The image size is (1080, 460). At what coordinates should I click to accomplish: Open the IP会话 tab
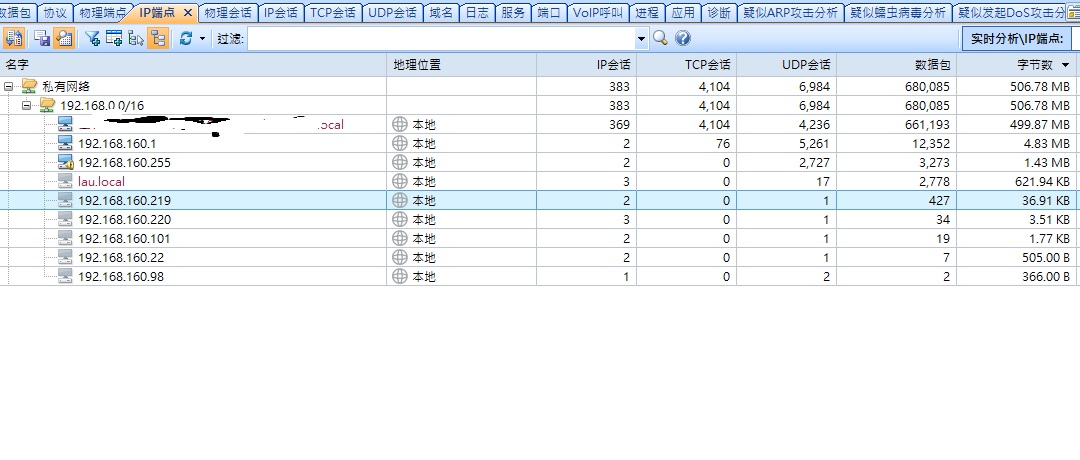tap(281, 12)
